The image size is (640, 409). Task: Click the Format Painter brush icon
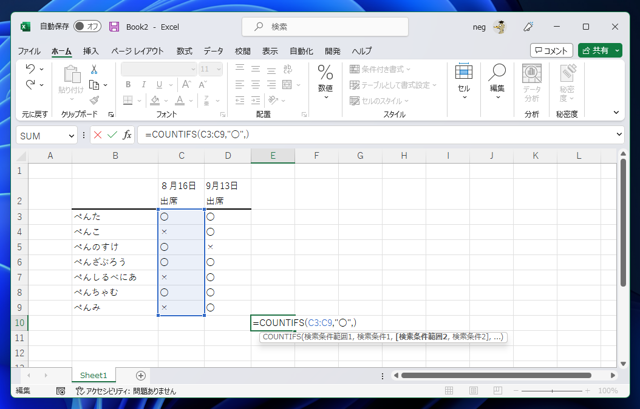(x=94, y=100)
